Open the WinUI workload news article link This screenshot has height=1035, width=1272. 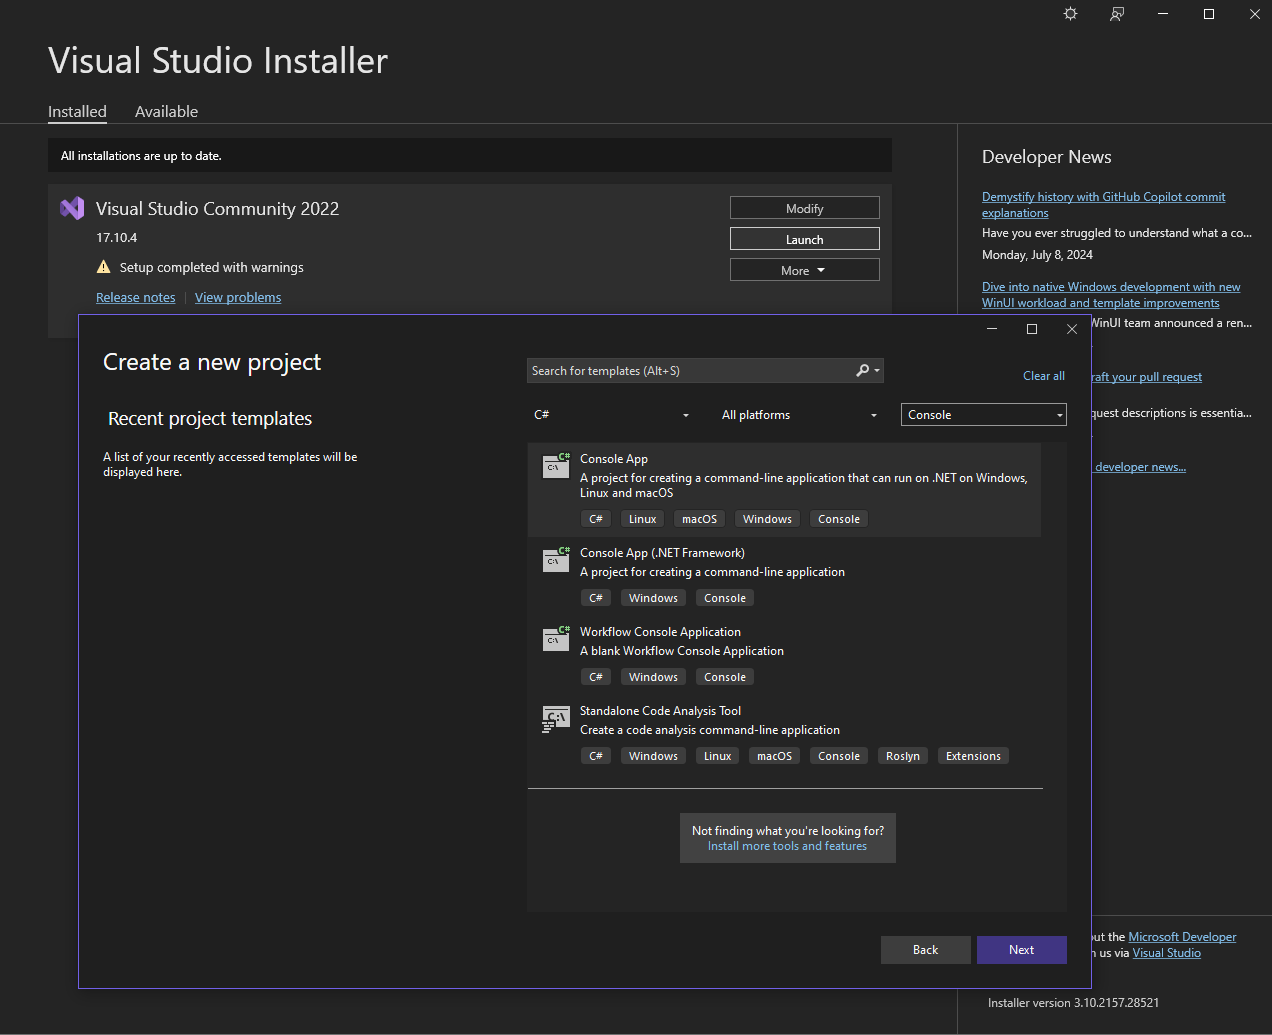(1111, 295)
